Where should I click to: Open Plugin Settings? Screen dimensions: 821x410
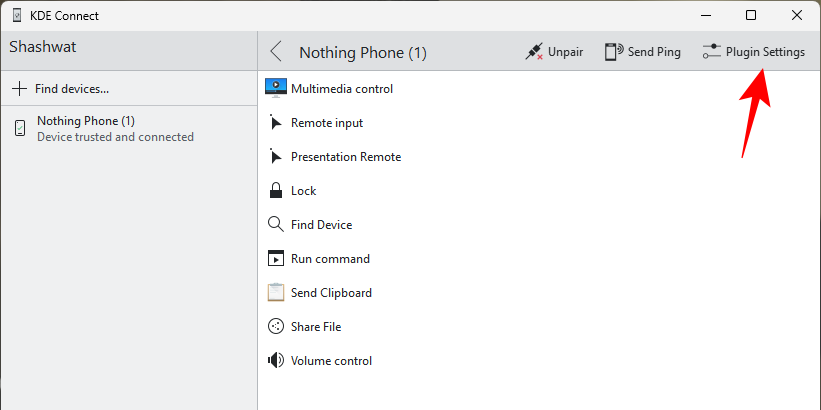point(753,52)
